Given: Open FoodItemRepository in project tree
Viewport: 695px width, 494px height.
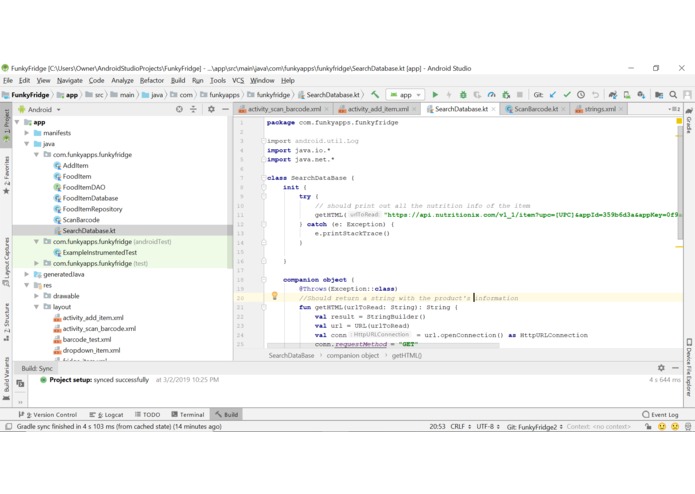Looking at the screenshot, I should 92,209.
